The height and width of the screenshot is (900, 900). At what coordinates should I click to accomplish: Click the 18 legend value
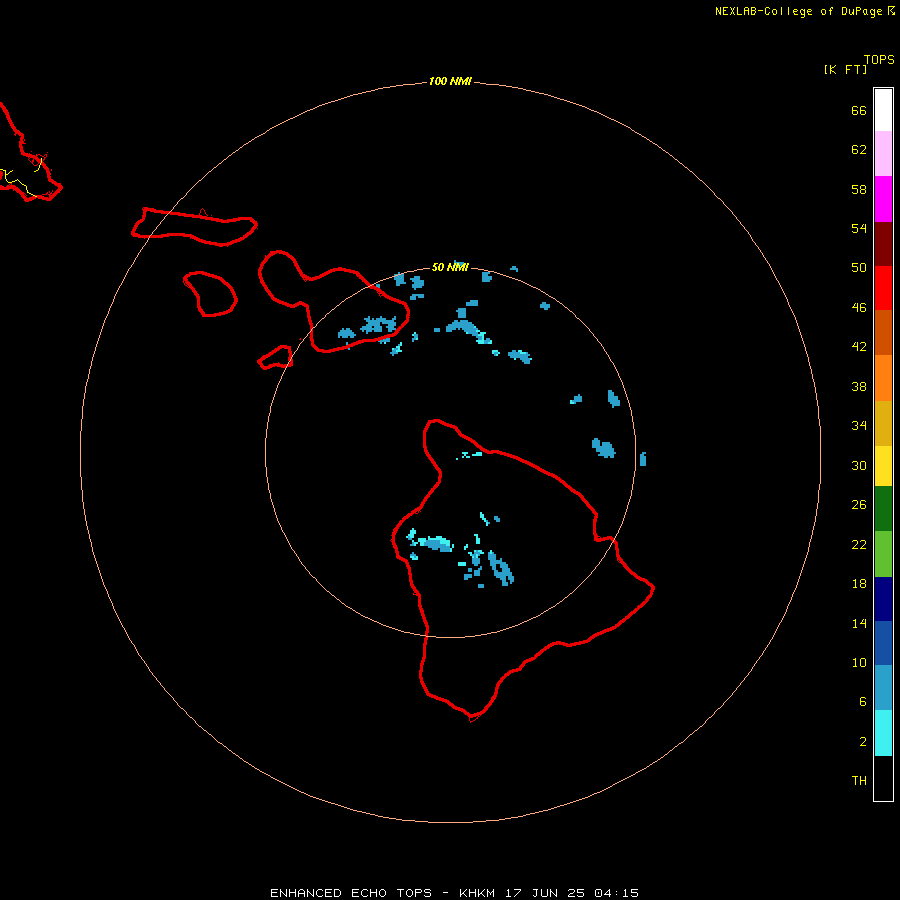click(x=859, y=584)
